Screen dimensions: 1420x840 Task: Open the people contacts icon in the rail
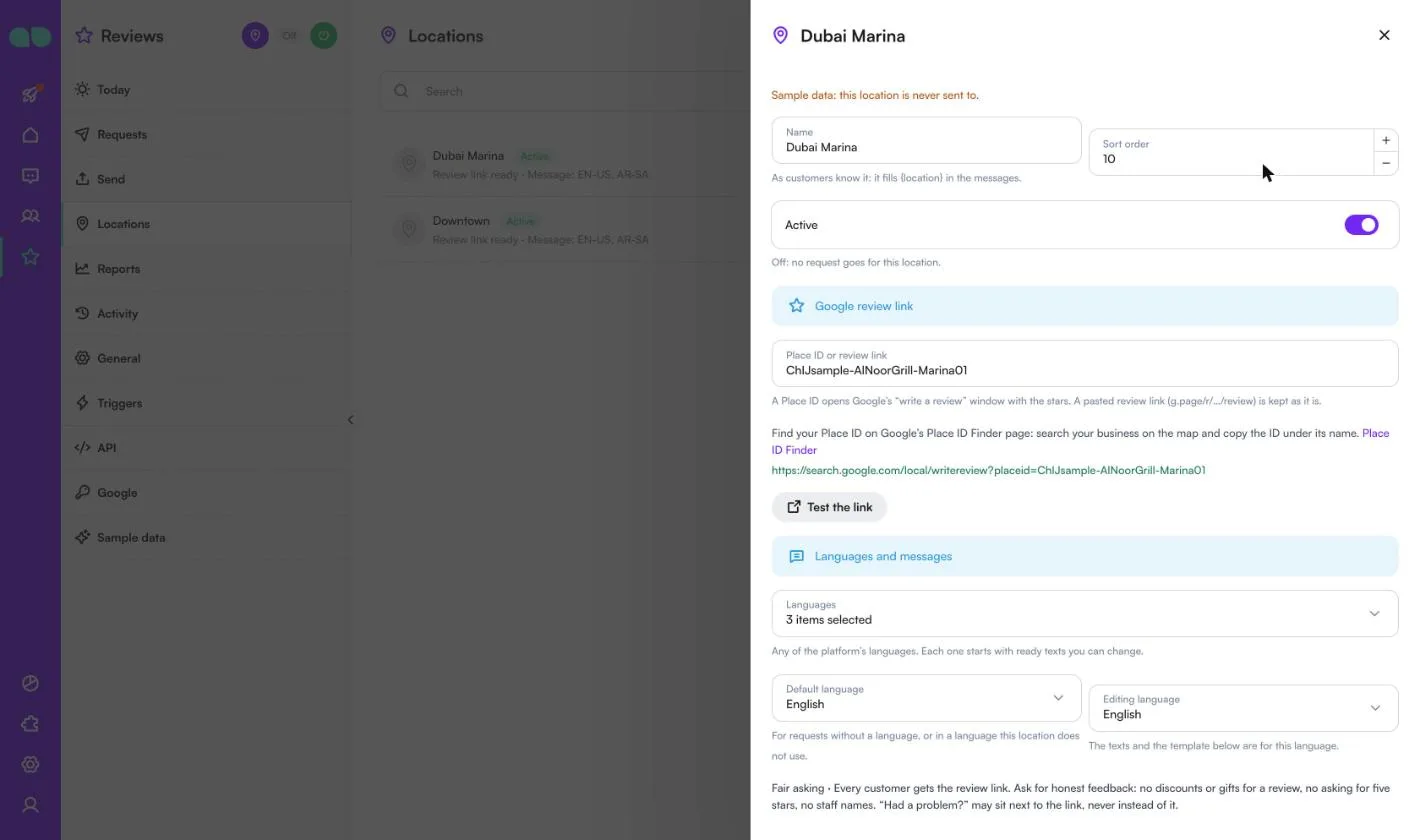click(x=30, y=216)
